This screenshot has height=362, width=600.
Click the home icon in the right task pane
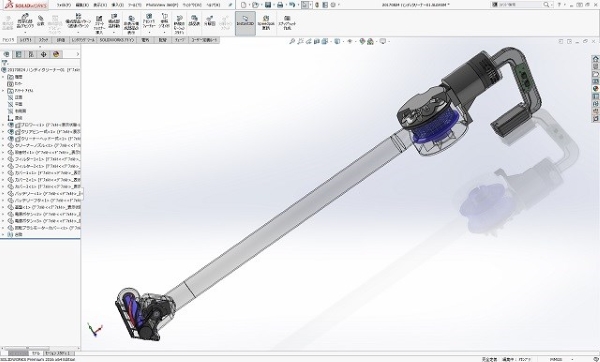[x=595, y=59]
